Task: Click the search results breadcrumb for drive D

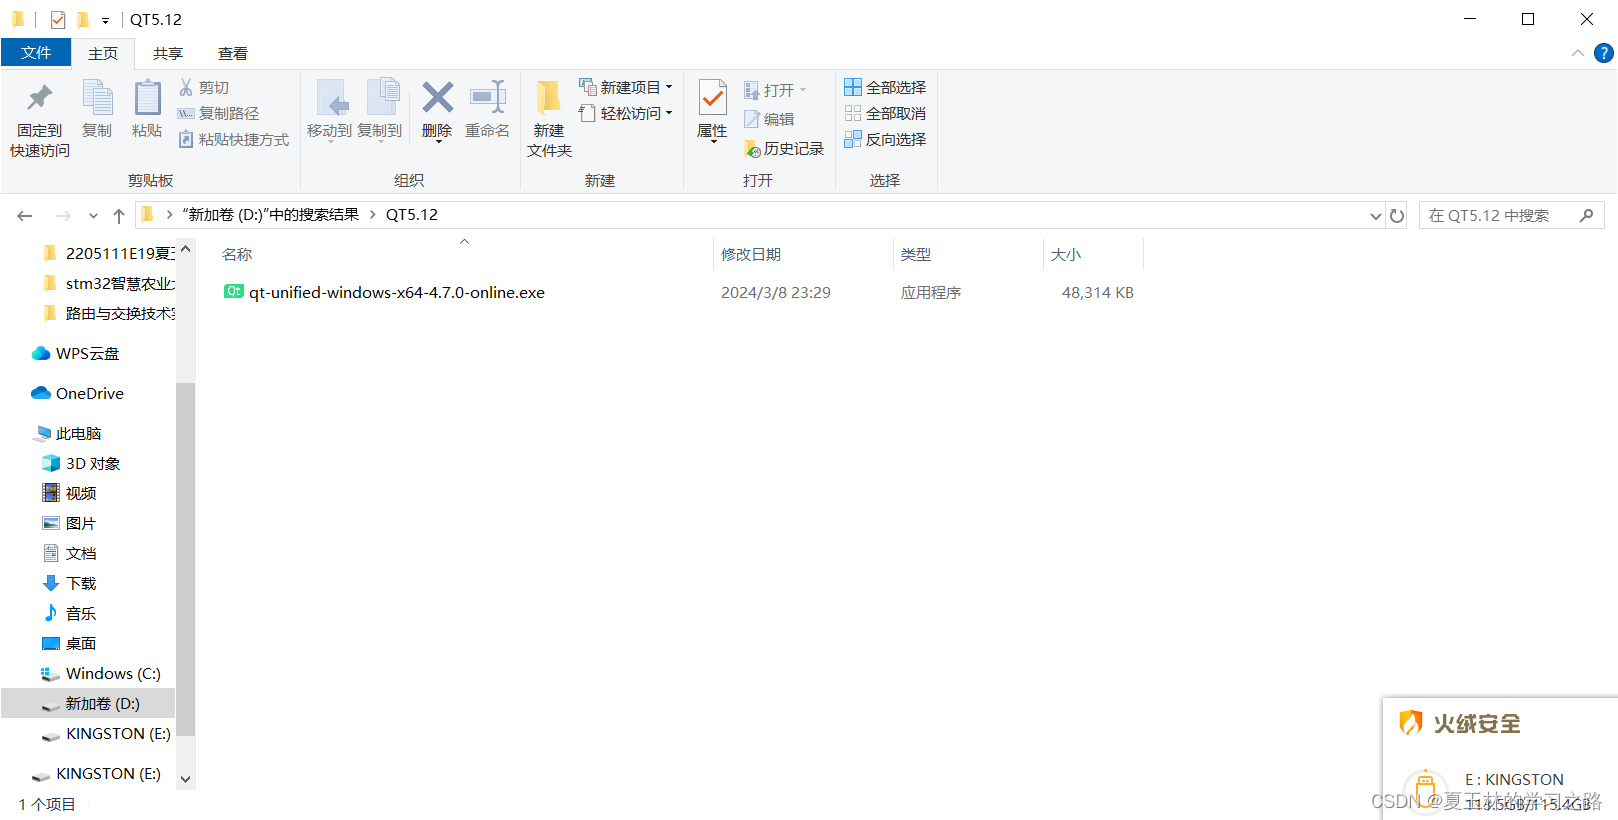Action: tap(270, 215)
